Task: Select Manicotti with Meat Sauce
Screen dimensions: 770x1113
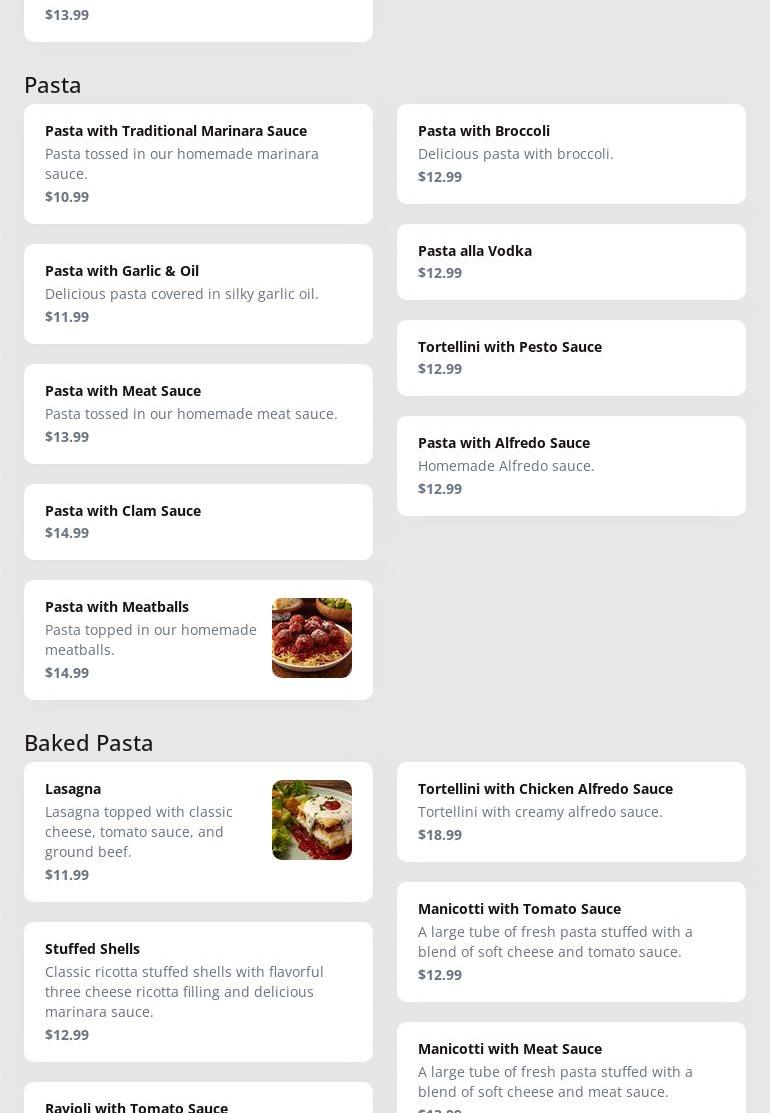Action: point(571,1068)
